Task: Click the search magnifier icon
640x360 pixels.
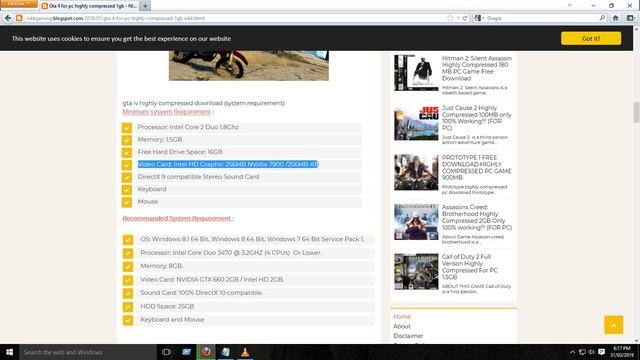Action: 602,18
